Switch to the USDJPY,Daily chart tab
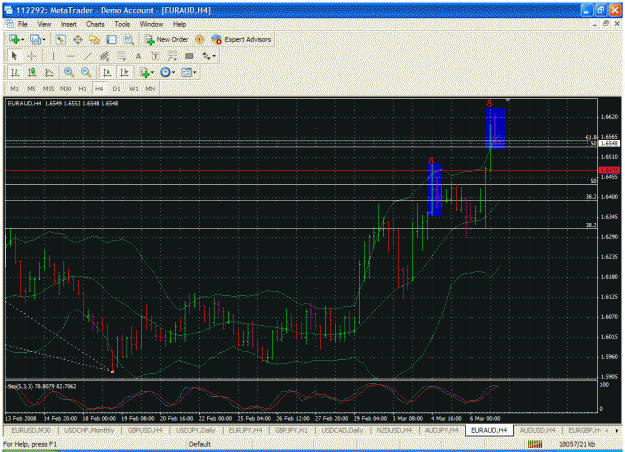Screen dimensions: 625x452 coord(196,430)
